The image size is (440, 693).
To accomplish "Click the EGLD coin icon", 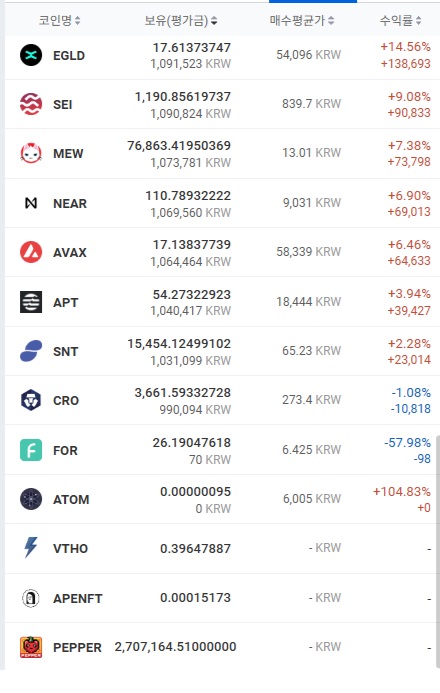I will pyautogui.click(x=31, y=55).
